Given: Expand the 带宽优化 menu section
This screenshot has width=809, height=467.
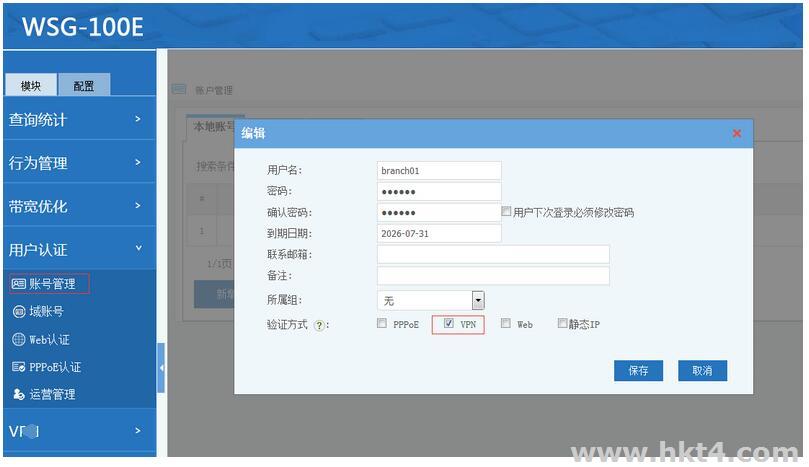Looking at the screenshot, I should click(79, 206).
